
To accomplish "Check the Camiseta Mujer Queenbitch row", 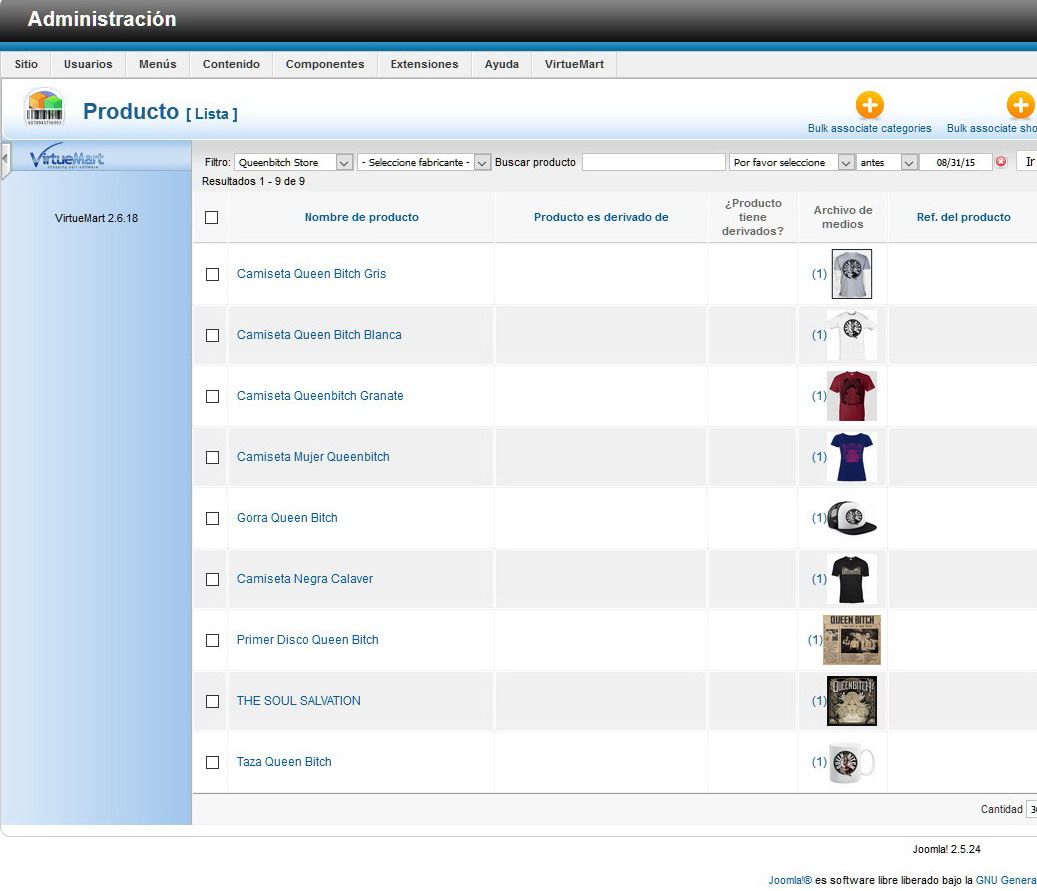I will 212,457.
